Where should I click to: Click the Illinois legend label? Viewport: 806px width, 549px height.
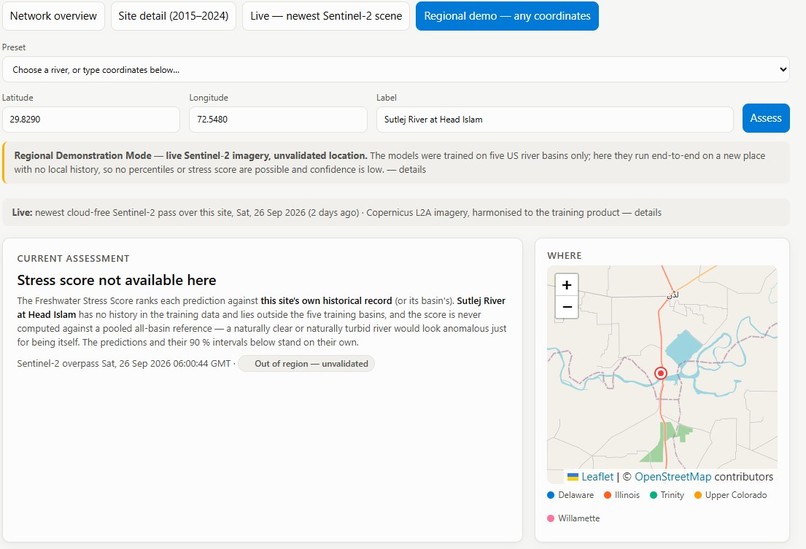coord(627,495)
